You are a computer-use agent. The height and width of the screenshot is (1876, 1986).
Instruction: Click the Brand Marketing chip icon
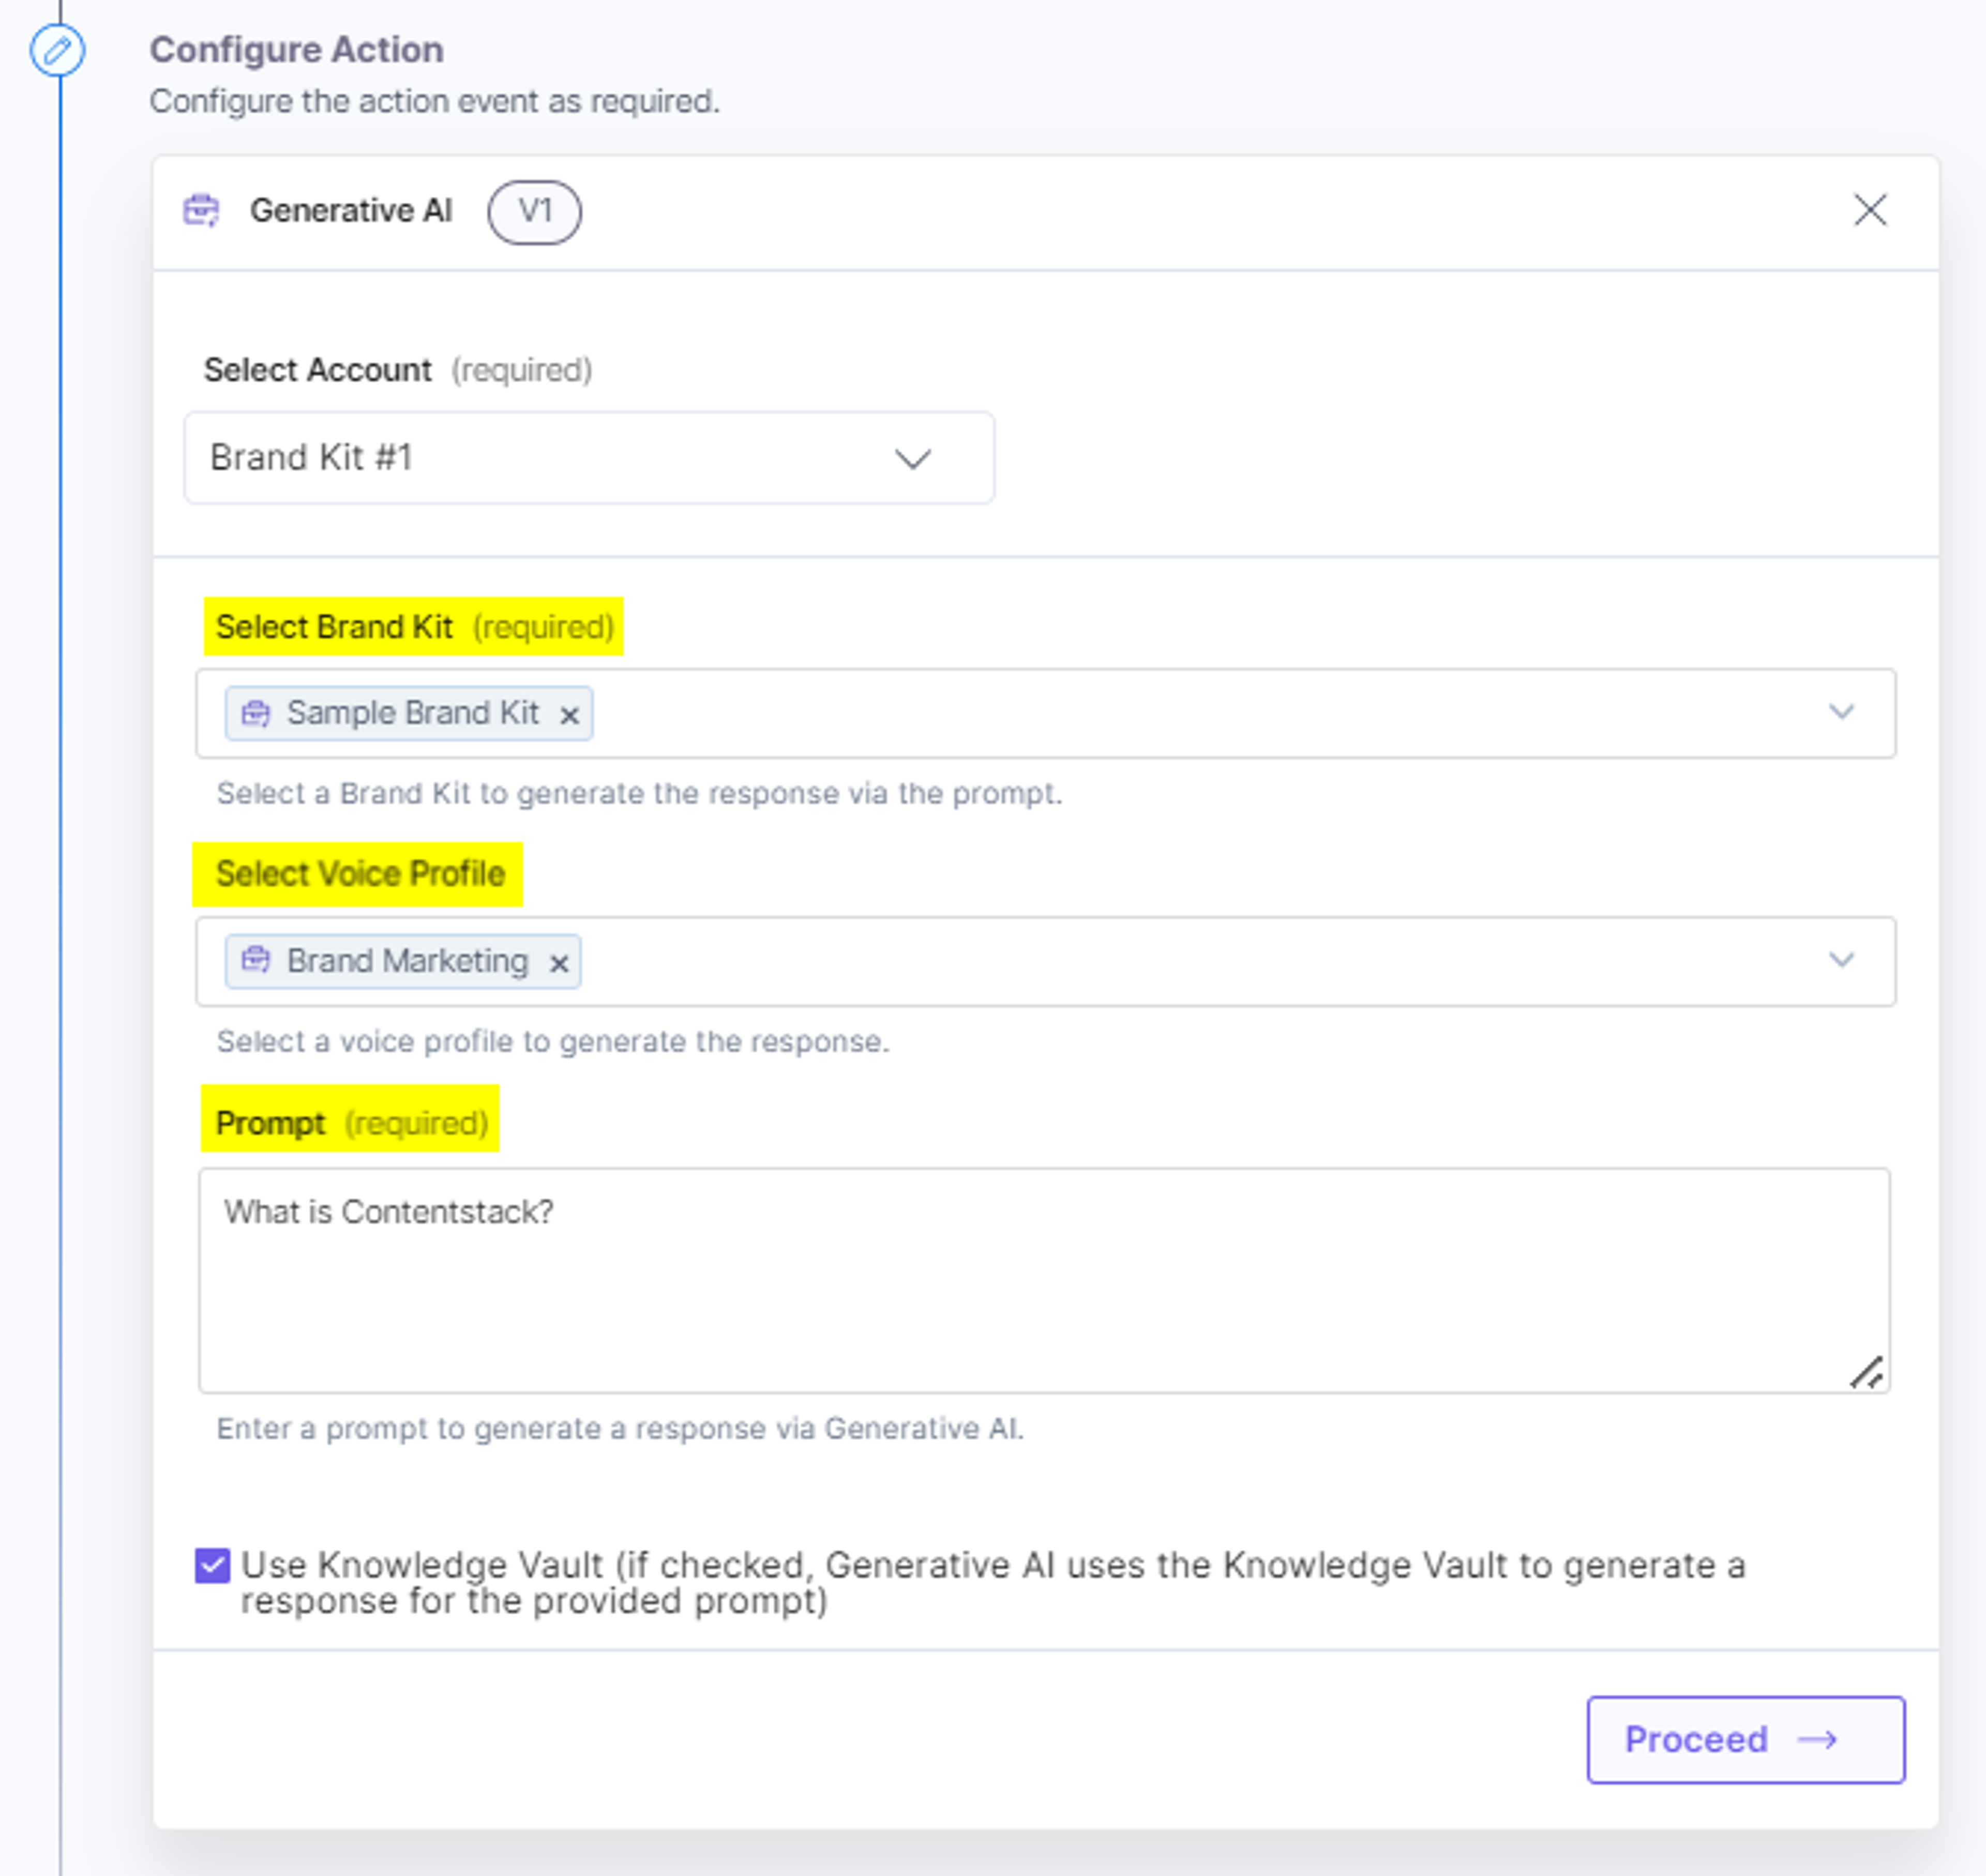(x=256, y=960)
